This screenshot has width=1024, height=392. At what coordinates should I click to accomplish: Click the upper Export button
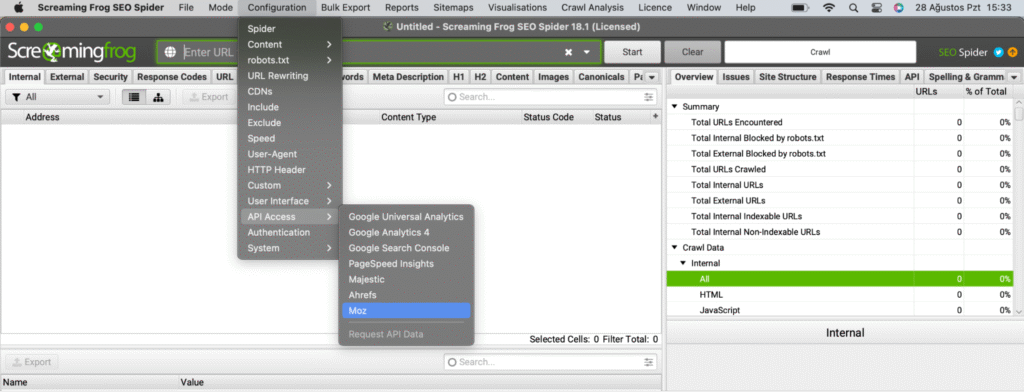coord(210,97)
